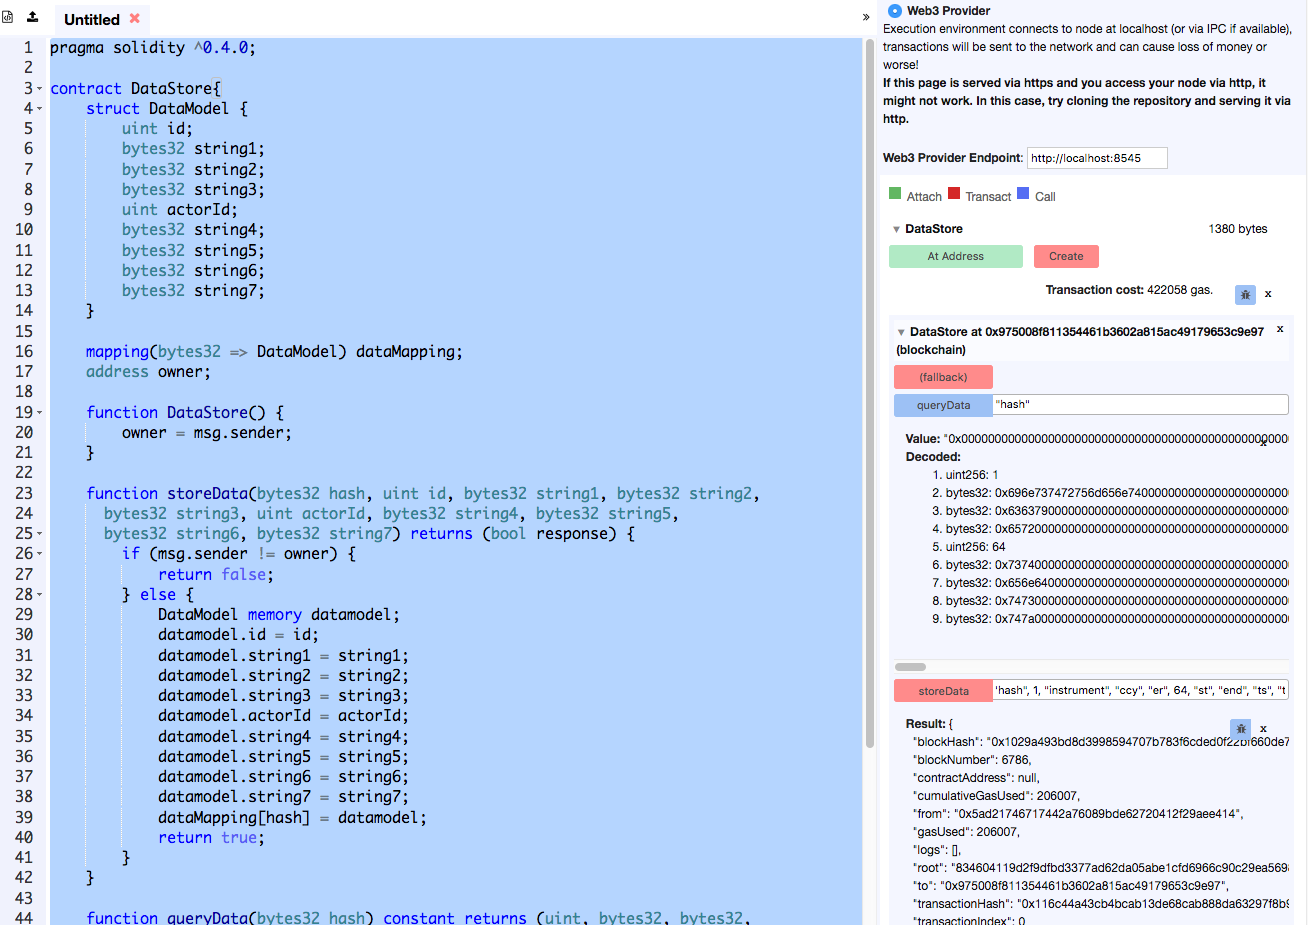Click the "address owner;" code line
This screenshot has width=1308, height=925.
(x=148, y=372)
